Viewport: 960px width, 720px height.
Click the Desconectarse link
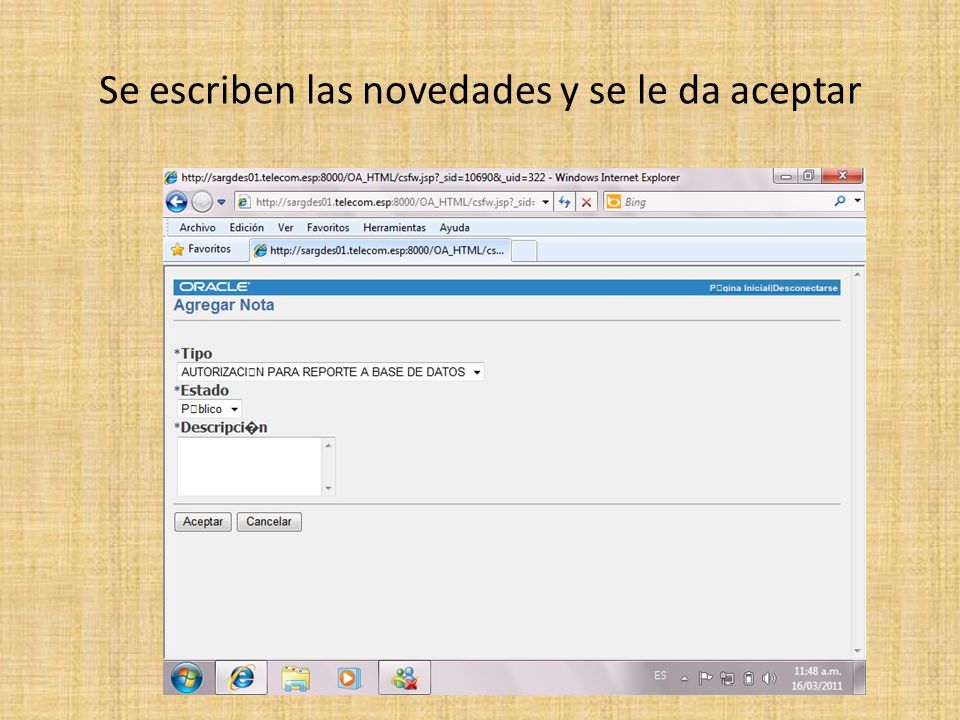point(805,288)
